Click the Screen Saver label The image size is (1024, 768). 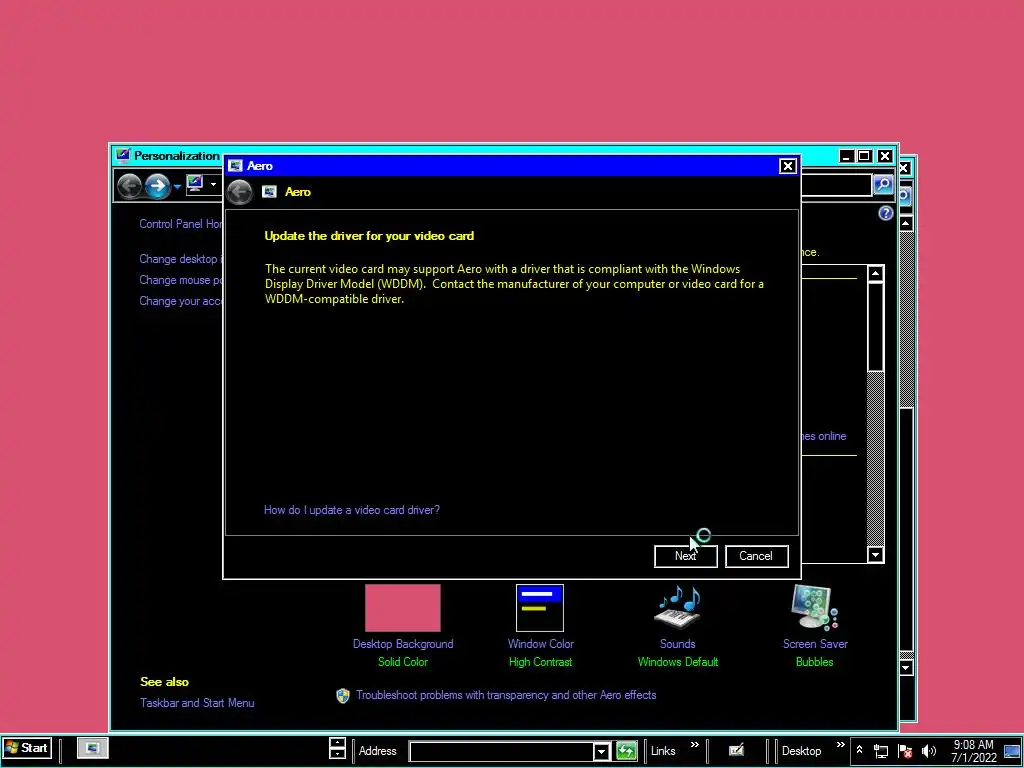[x=815, y=643]
